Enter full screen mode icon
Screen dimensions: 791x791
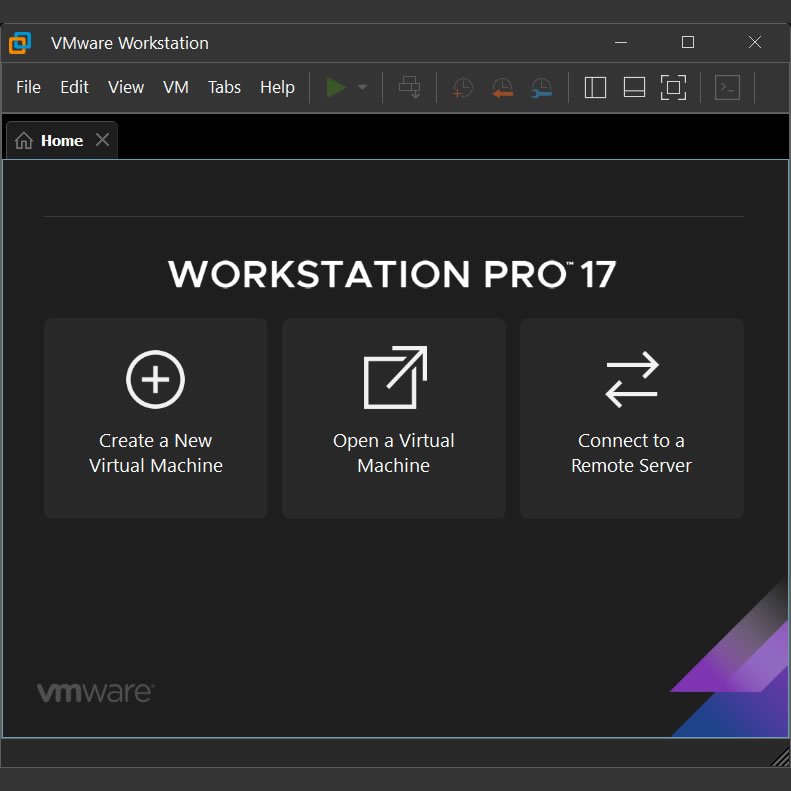pos(673,87)
